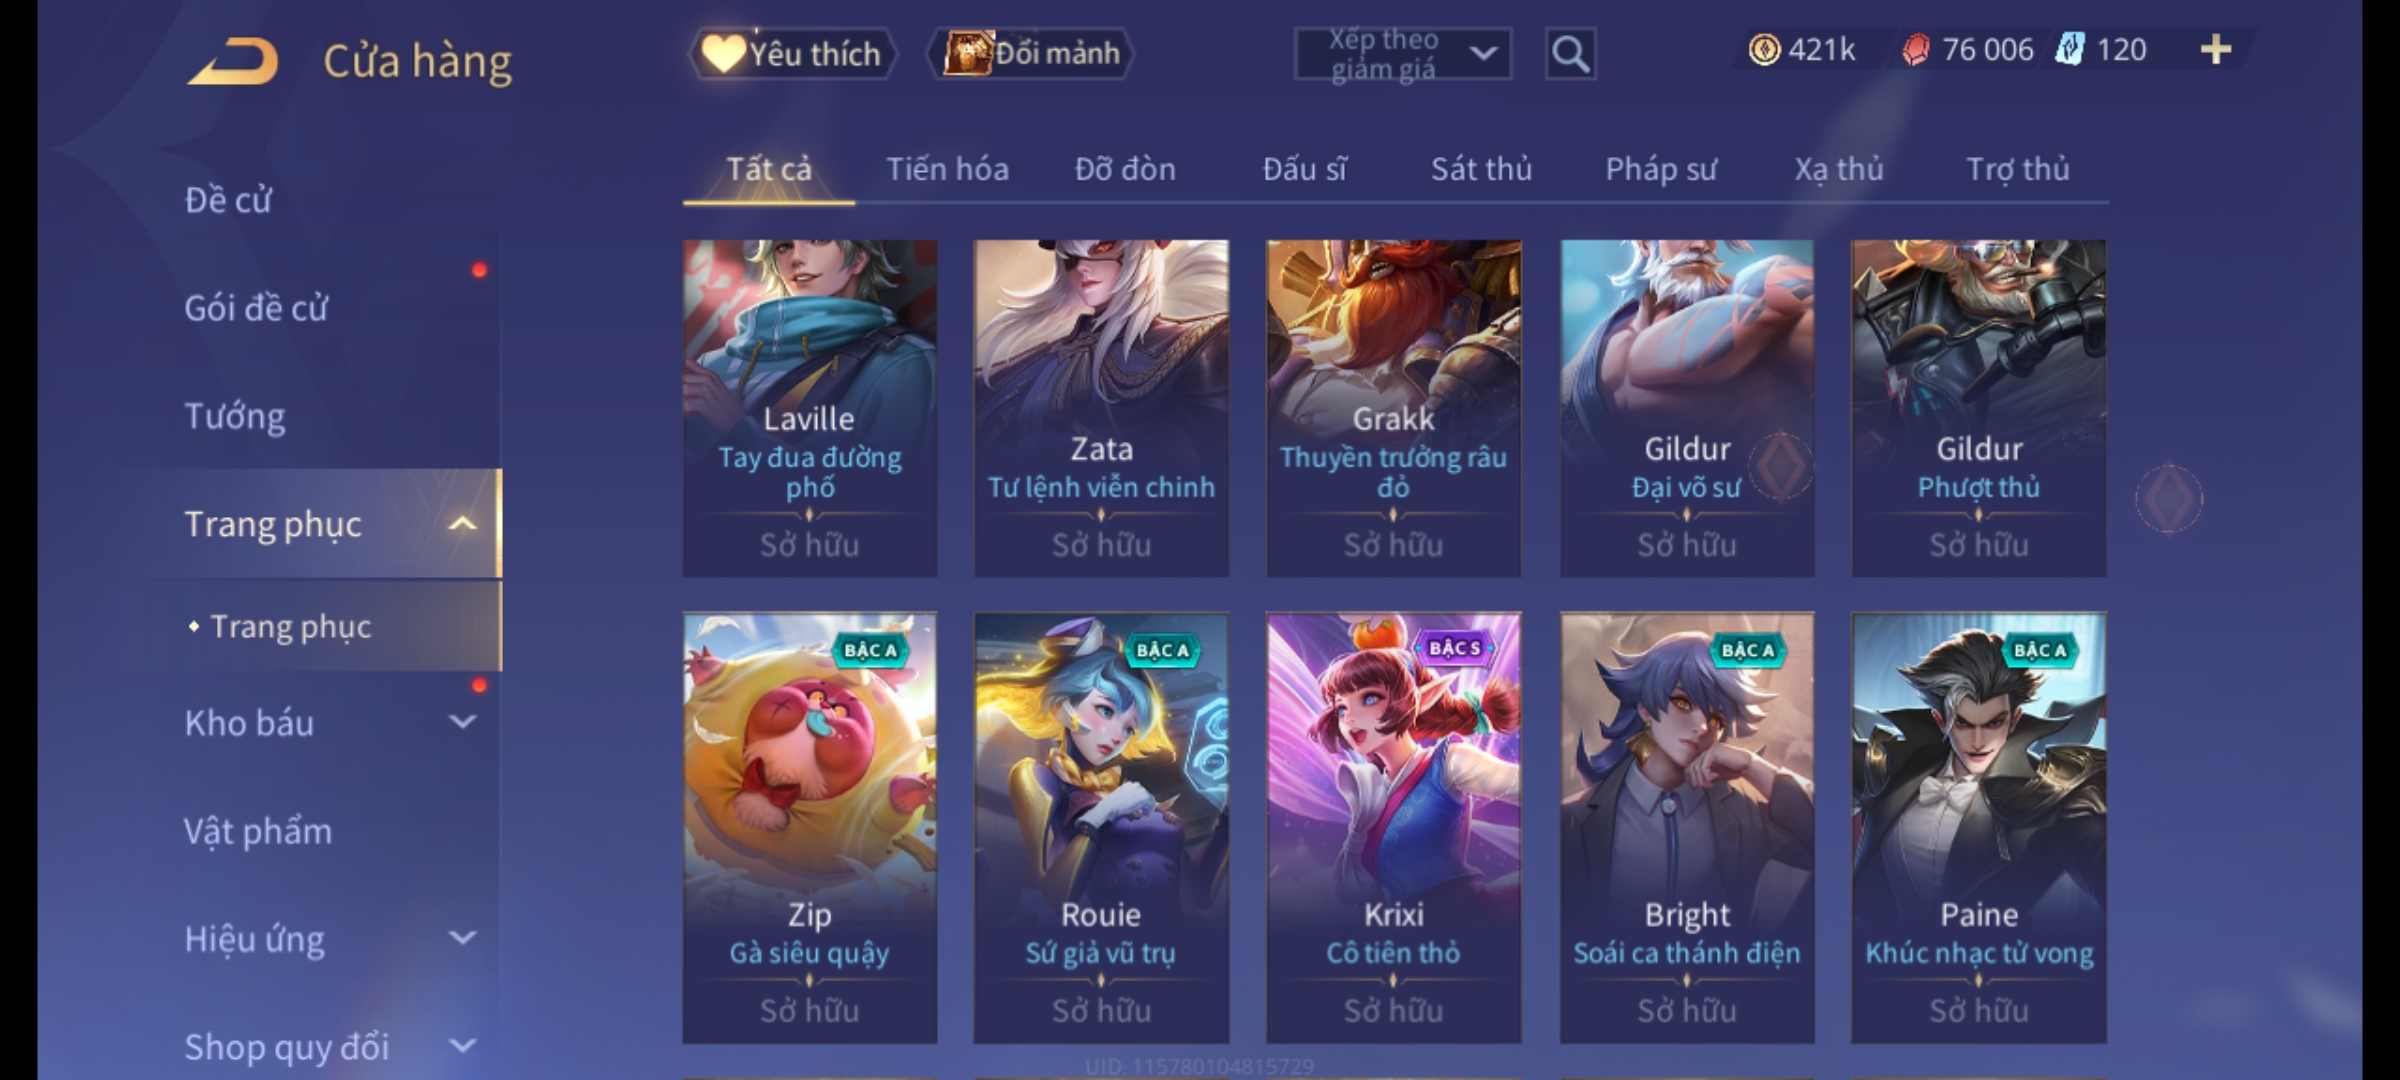Go to the Gói đề cử section

point(256,308)
